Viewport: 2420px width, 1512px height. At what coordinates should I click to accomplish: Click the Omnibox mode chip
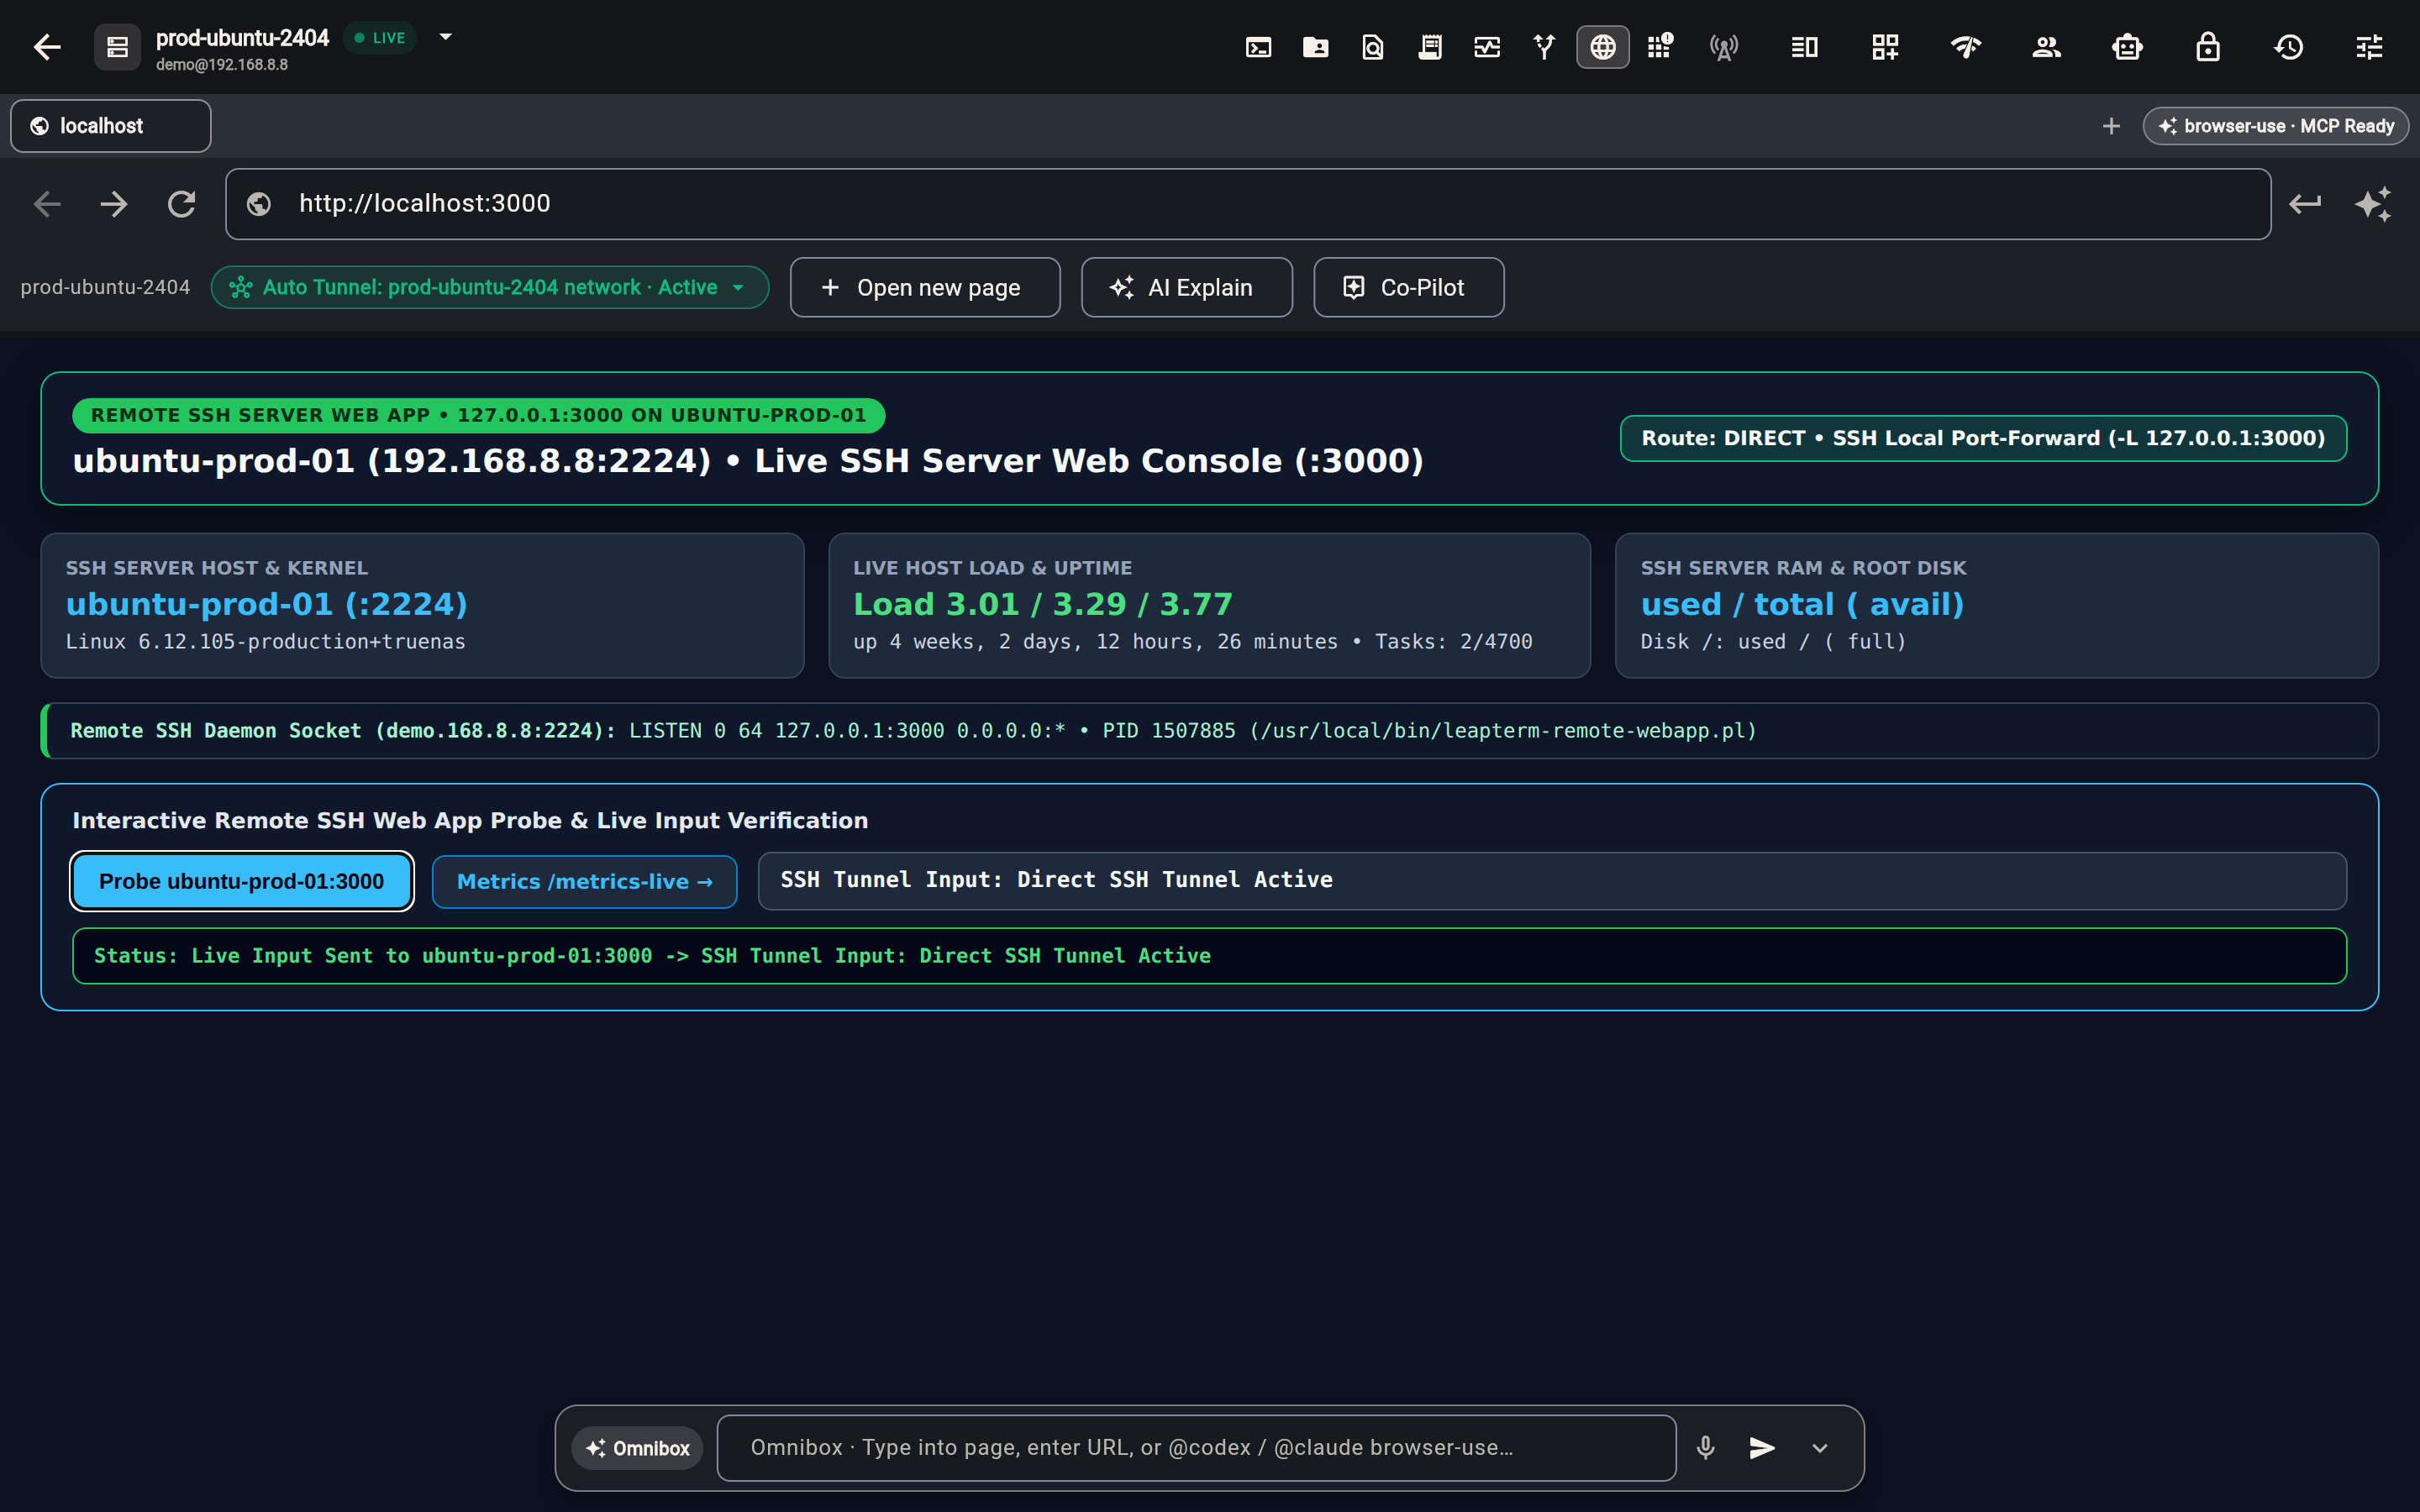[637, 1448]
